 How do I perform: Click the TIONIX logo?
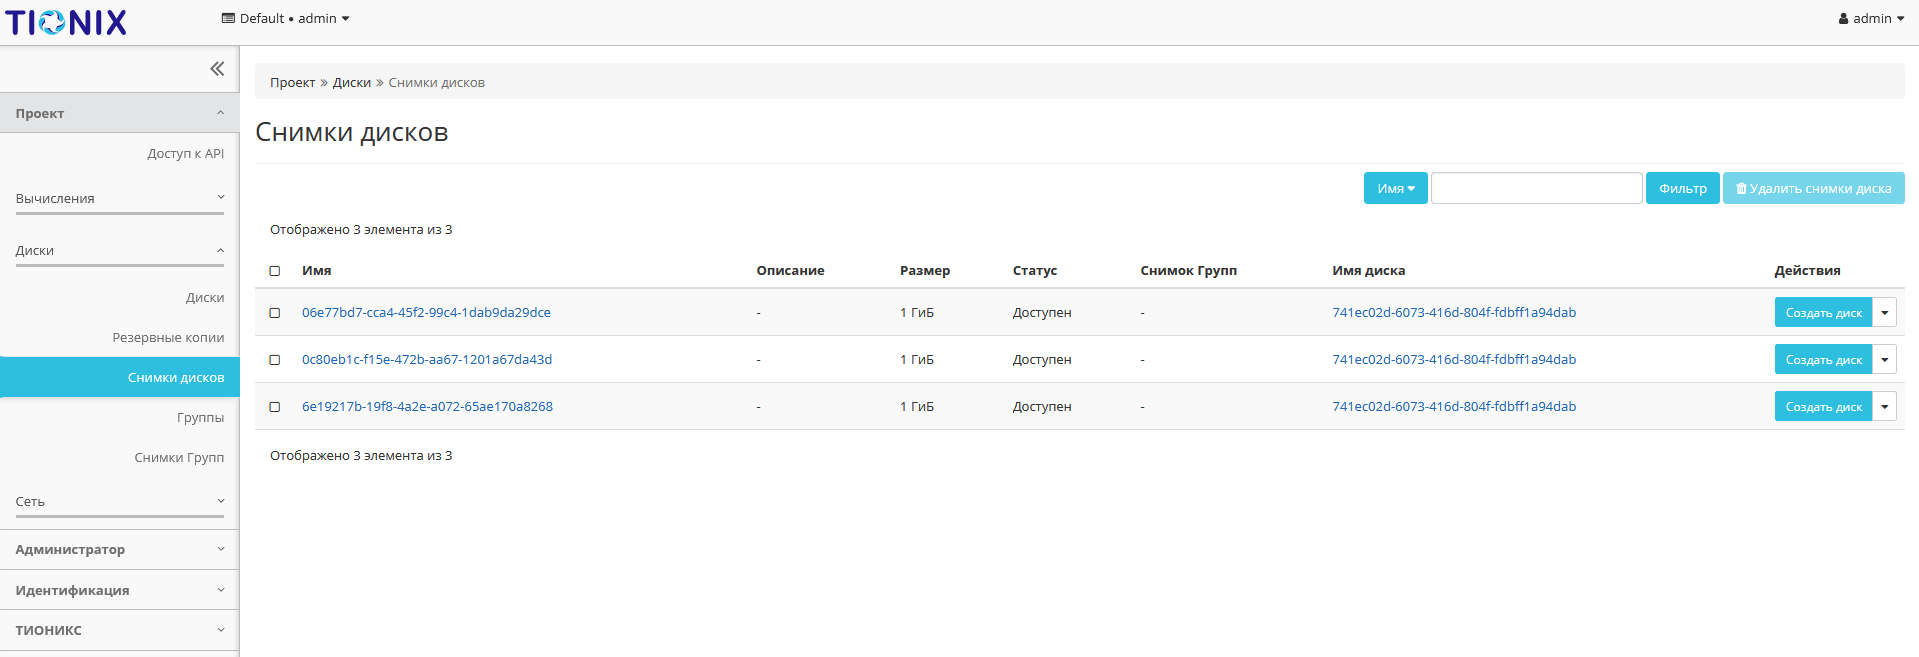tap(66, 22)
